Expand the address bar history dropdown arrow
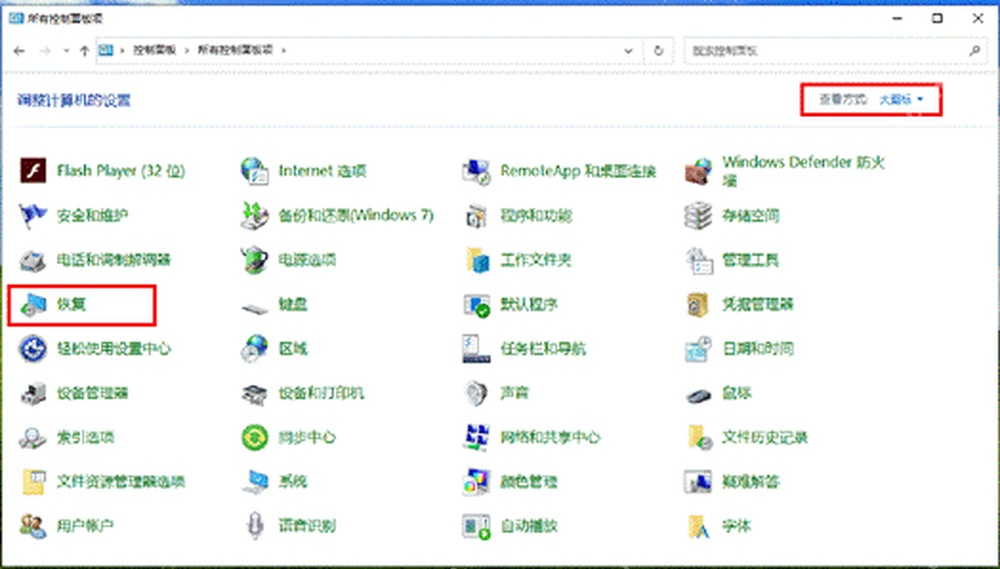 628,50
